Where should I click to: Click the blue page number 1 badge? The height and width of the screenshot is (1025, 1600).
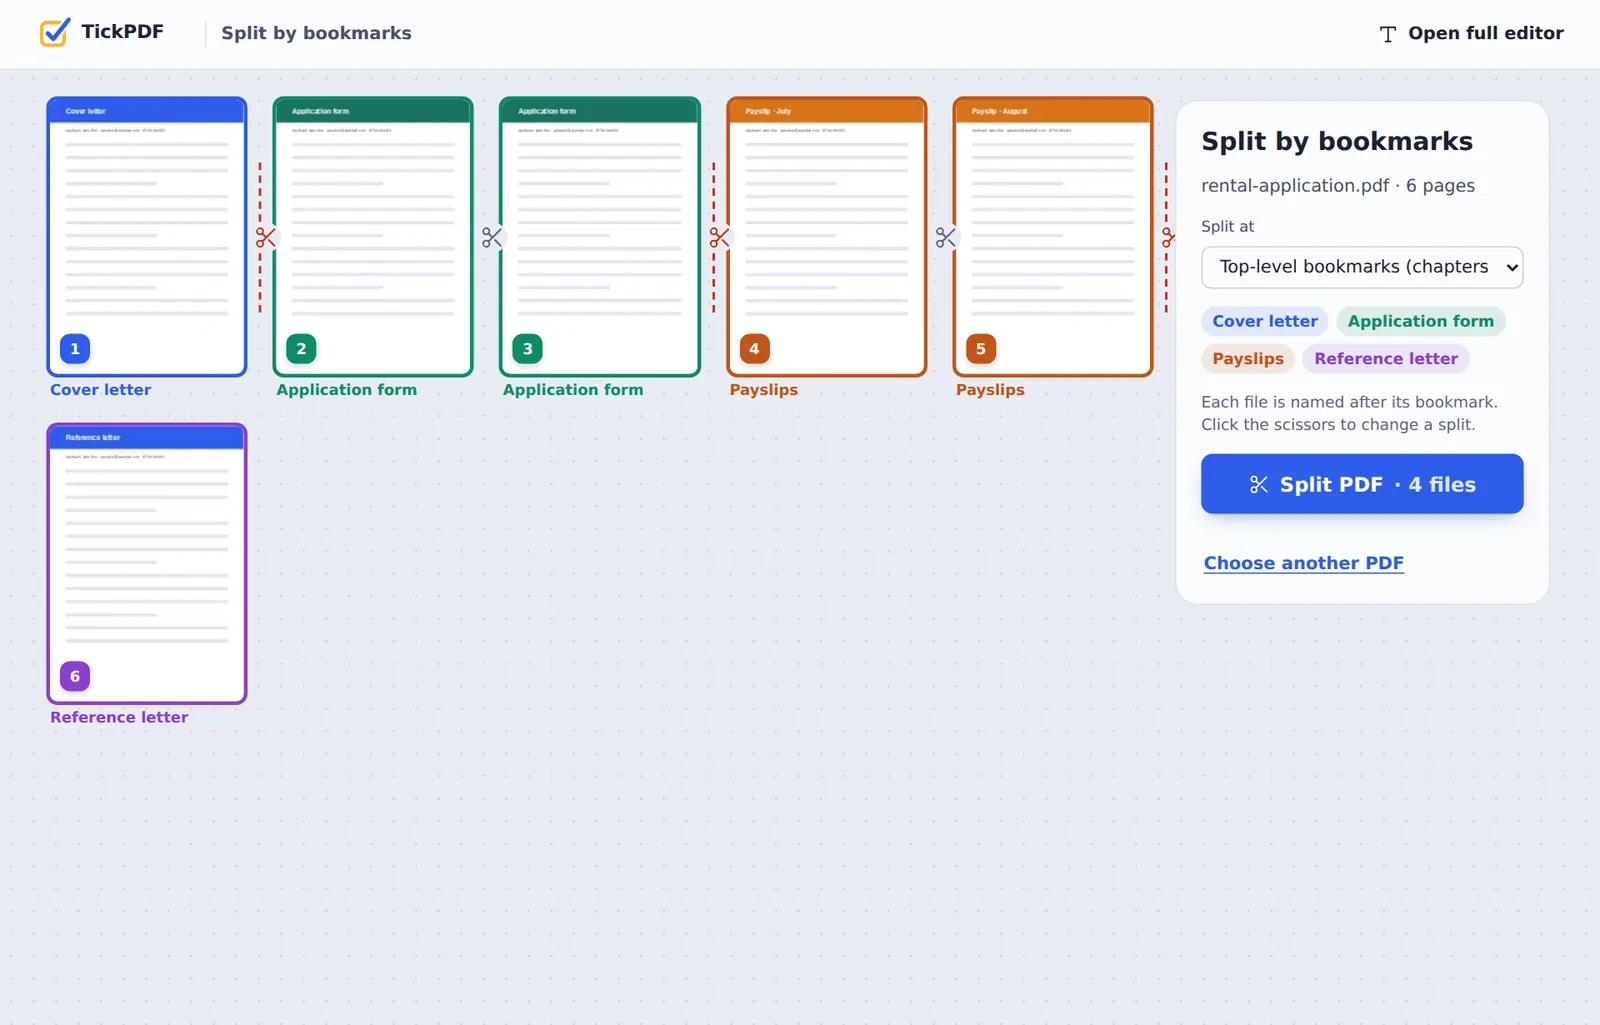[75, 349]
